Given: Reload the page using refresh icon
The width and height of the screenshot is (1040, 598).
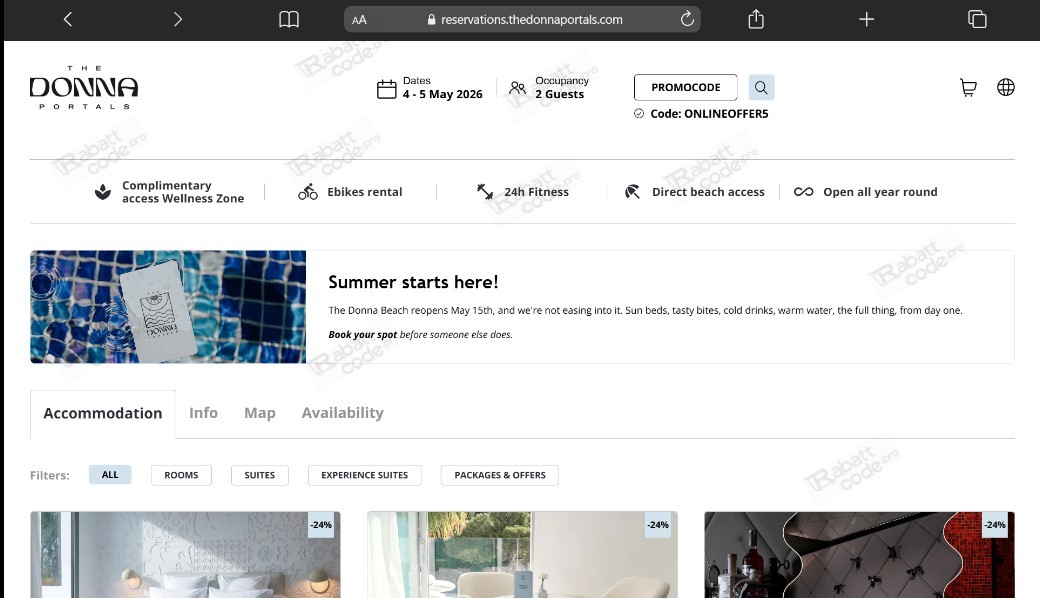Looking at the screenshot, I should (x=687, y=19).
